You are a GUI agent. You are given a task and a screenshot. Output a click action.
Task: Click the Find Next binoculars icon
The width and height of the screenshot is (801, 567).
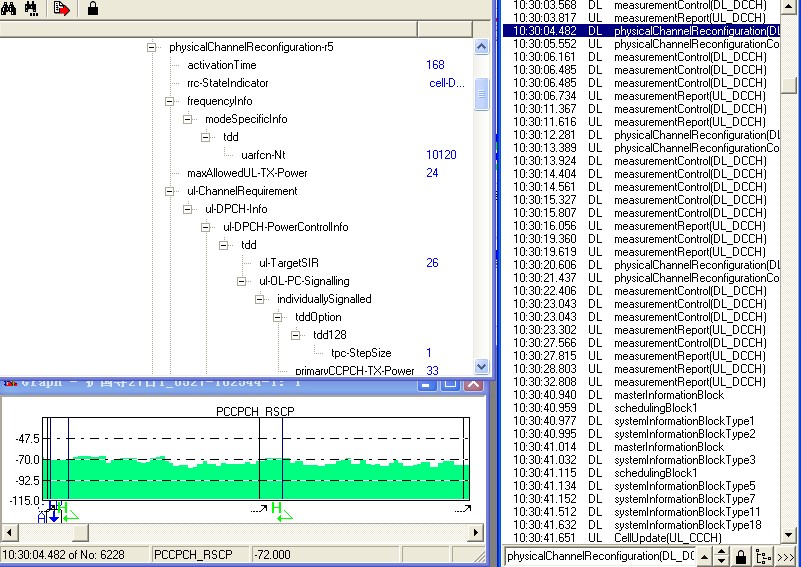click(31, 9)
